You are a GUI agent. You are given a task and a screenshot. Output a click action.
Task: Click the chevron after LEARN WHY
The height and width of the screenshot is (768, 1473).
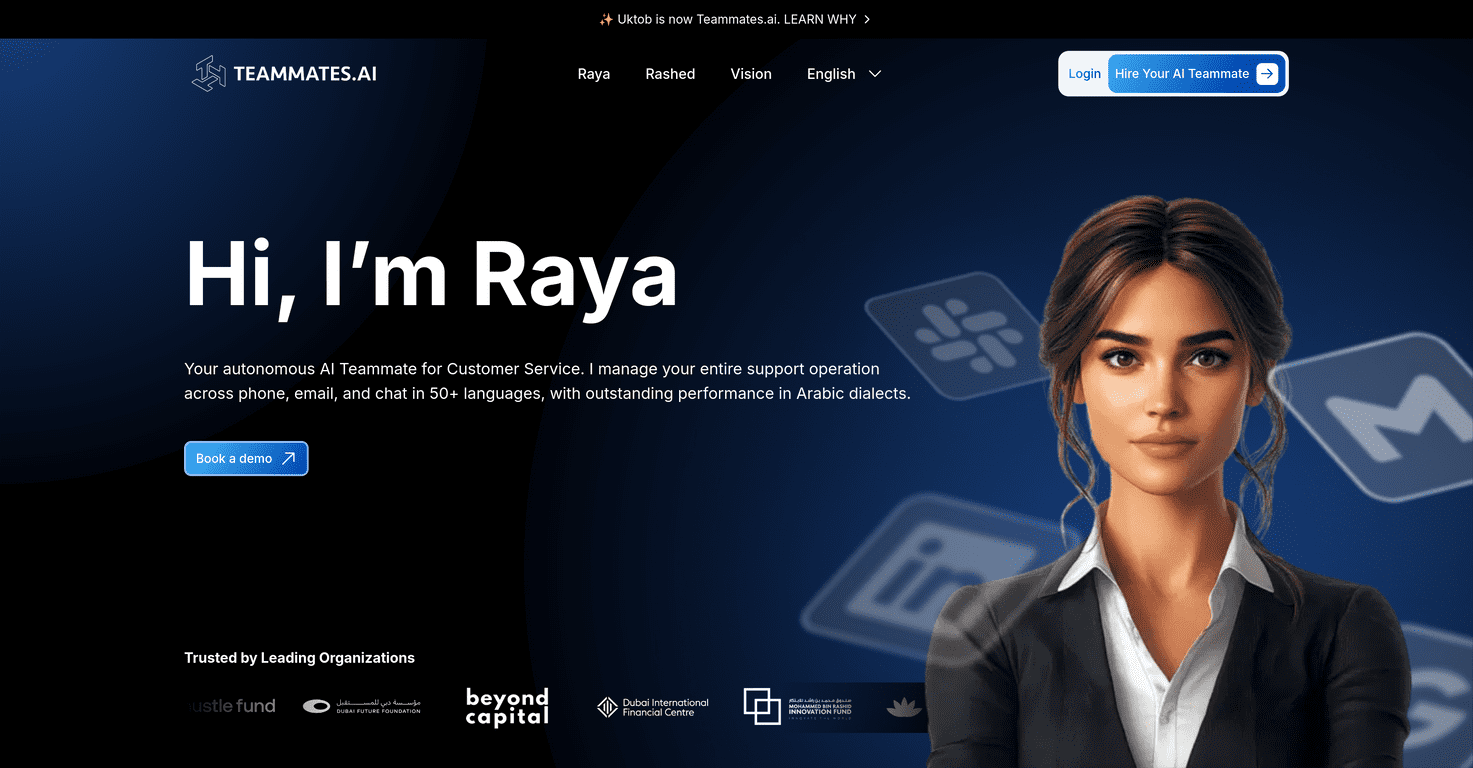[x=867, y=19]
